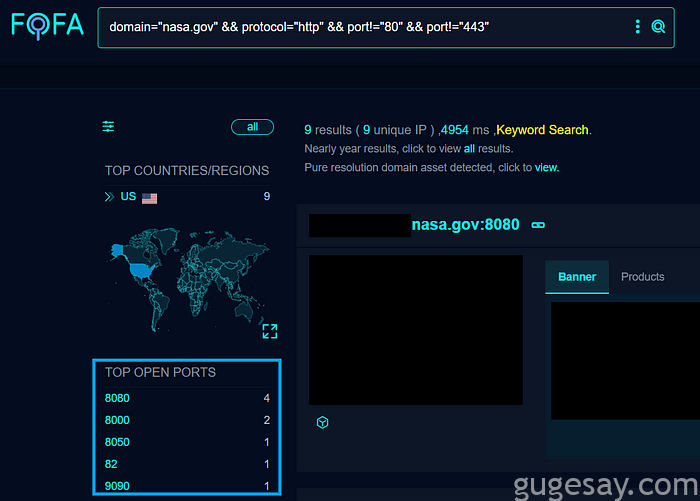Screen dimensions: 700x501
Task: Filter by port 82
Action: 111,464
